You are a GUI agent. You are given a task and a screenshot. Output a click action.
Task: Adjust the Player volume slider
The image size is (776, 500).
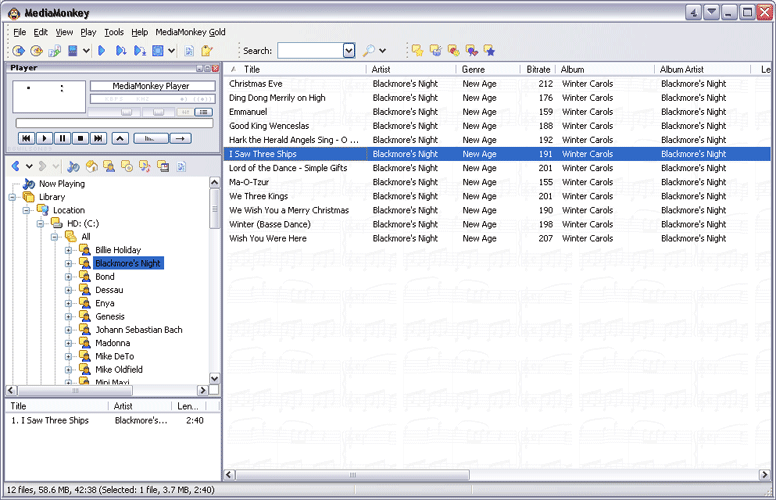point(126,112)
